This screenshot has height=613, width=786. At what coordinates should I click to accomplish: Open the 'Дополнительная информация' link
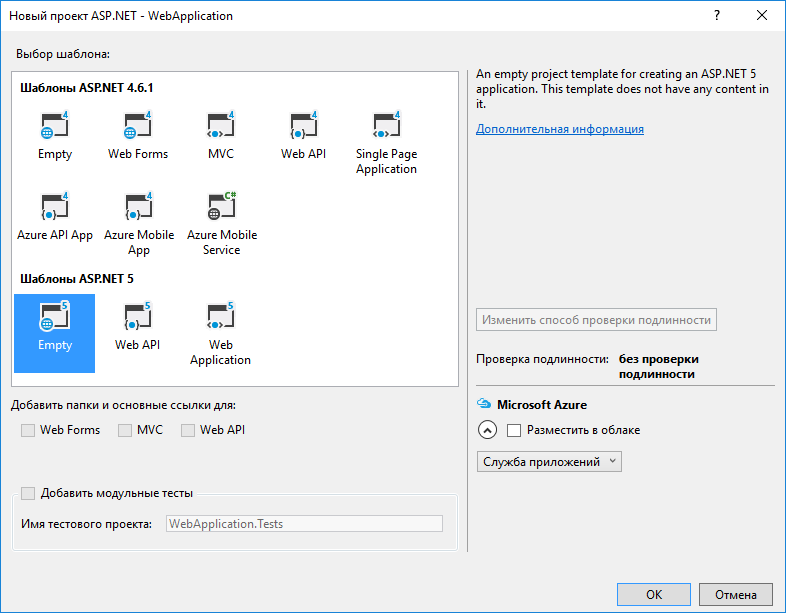(x=560, y=129)
